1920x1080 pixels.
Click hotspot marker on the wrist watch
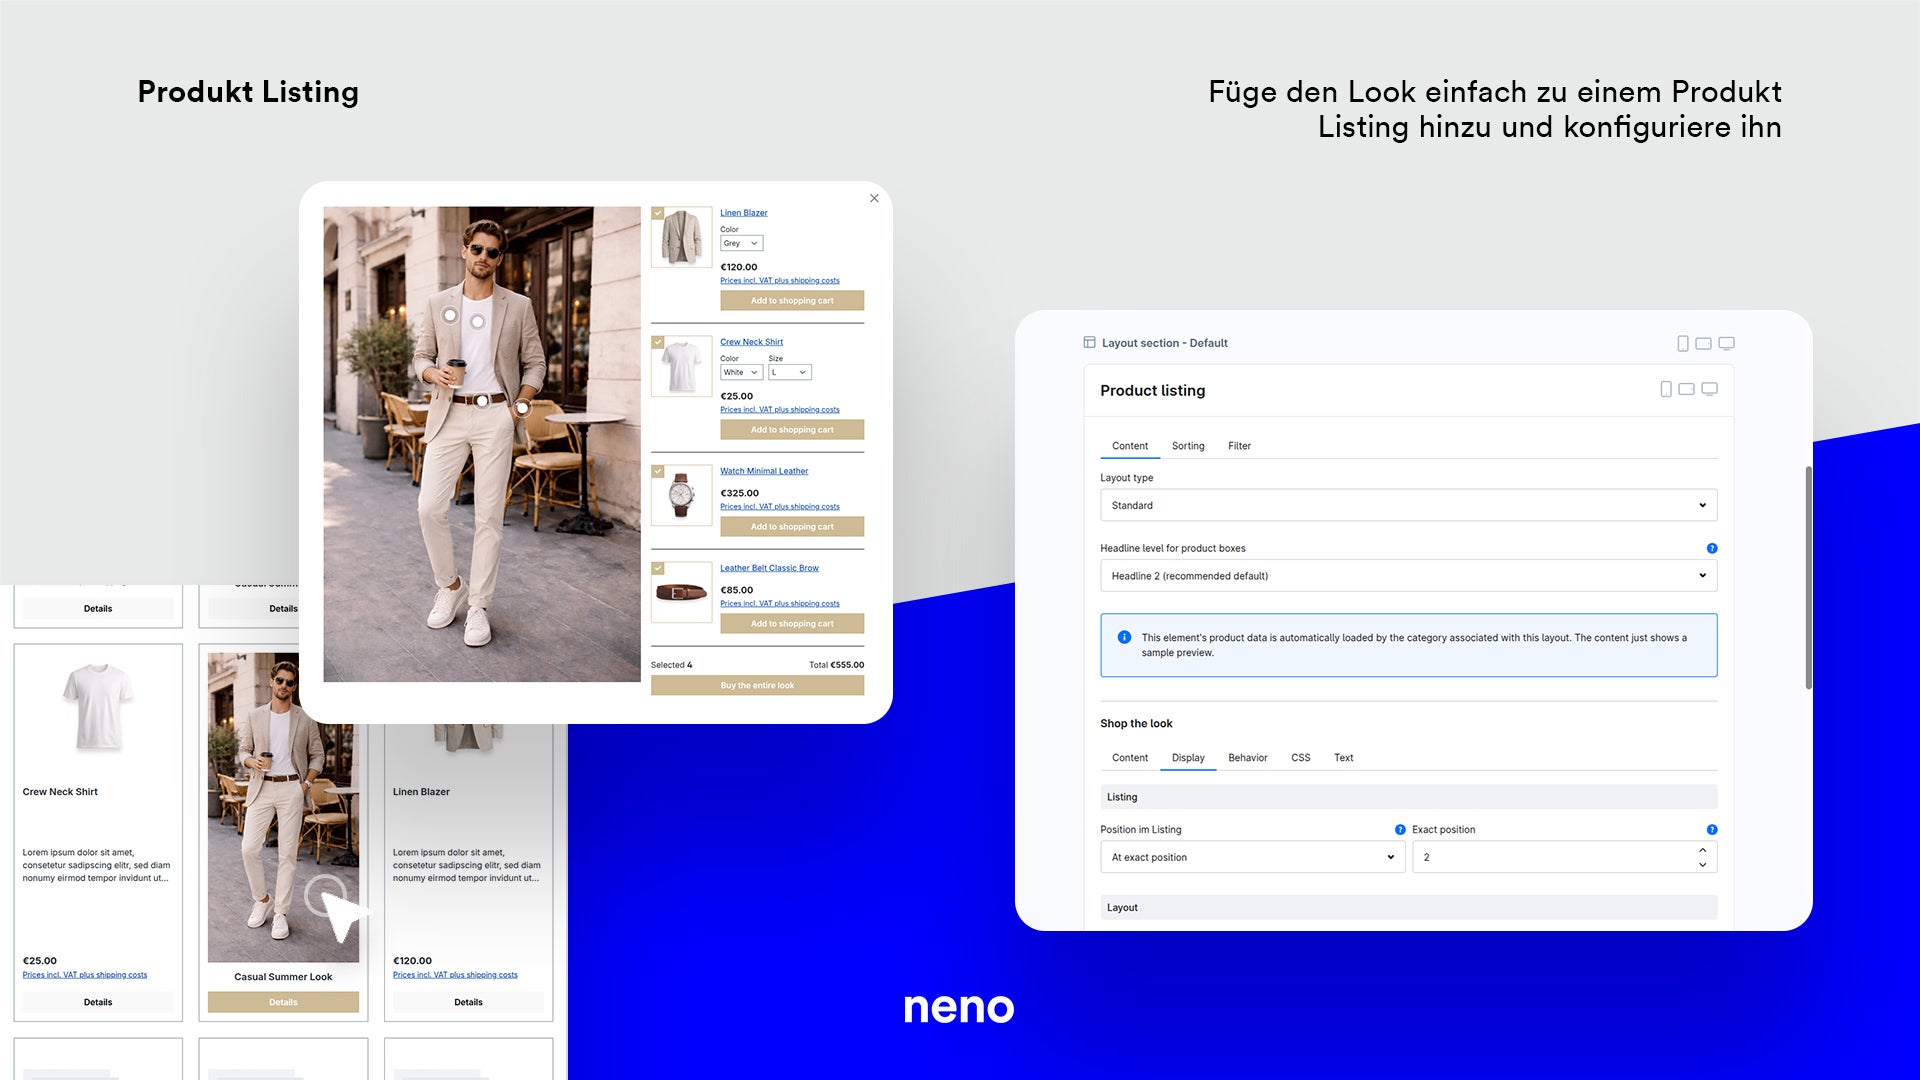(522, 408)
